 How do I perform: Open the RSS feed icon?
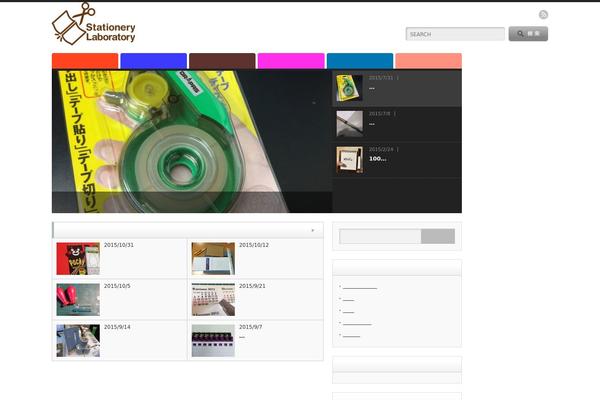click(543, 15)
